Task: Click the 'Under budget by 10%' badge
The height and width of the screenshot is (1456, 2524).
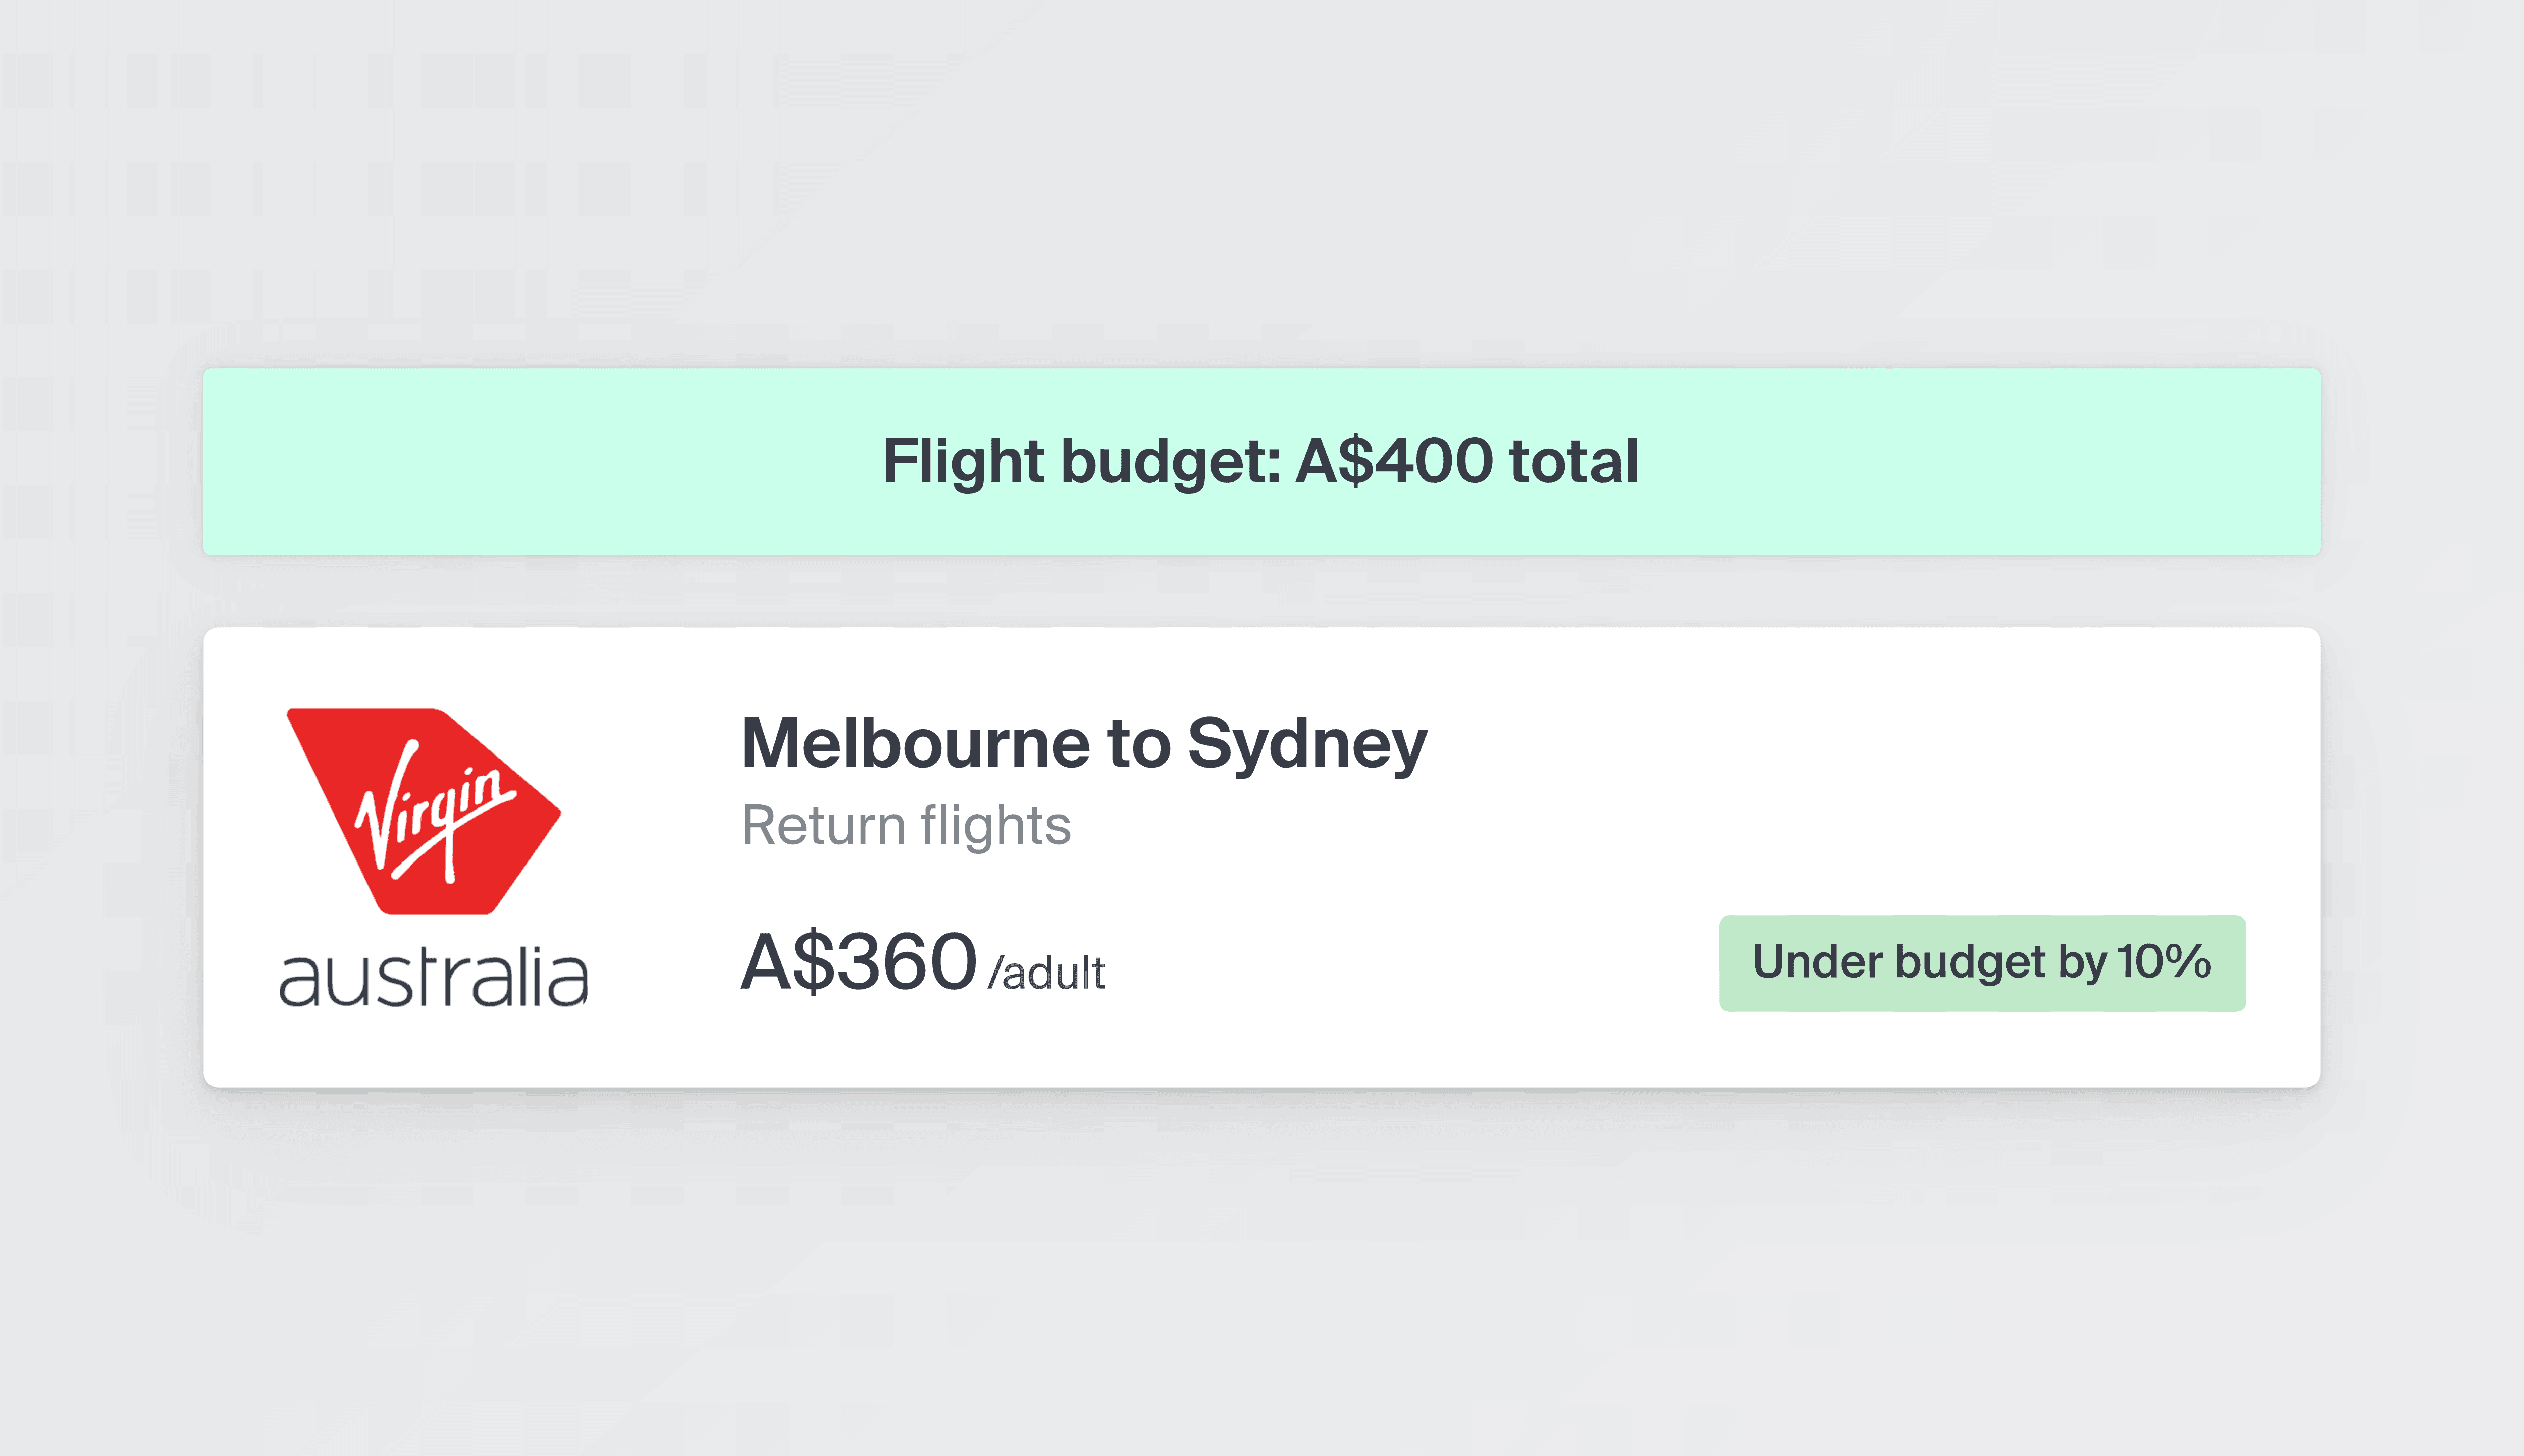Action: [x=1981, y=963]
